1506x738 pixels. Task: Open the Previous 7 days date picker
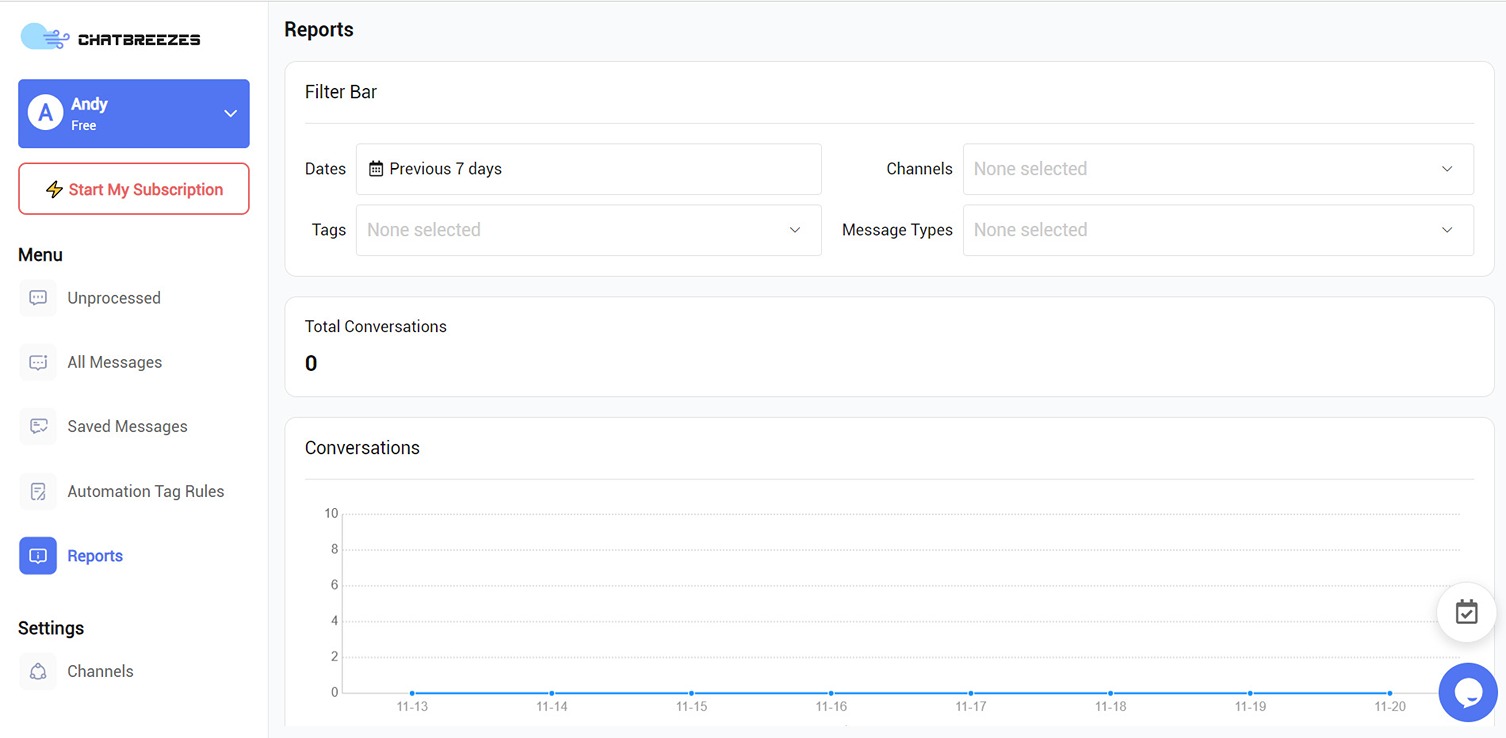coord(589,169)
